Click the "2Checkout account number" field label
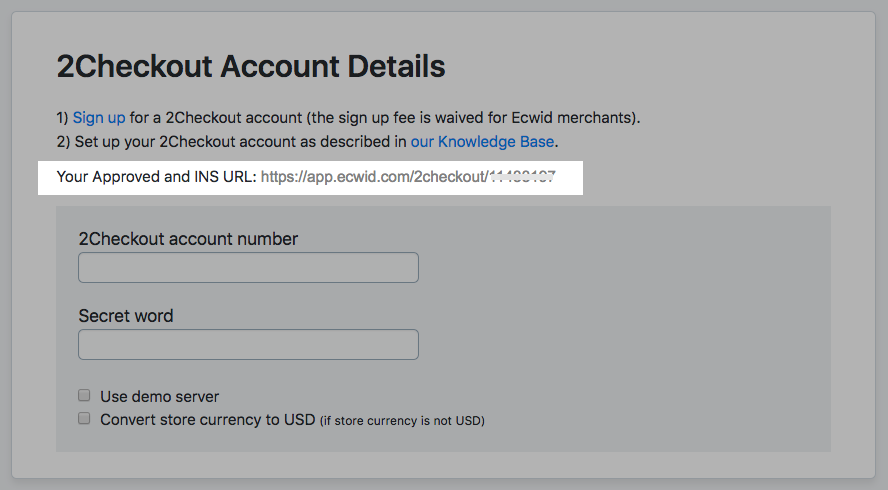The image size is (888, 490). [x=188, y=239]
